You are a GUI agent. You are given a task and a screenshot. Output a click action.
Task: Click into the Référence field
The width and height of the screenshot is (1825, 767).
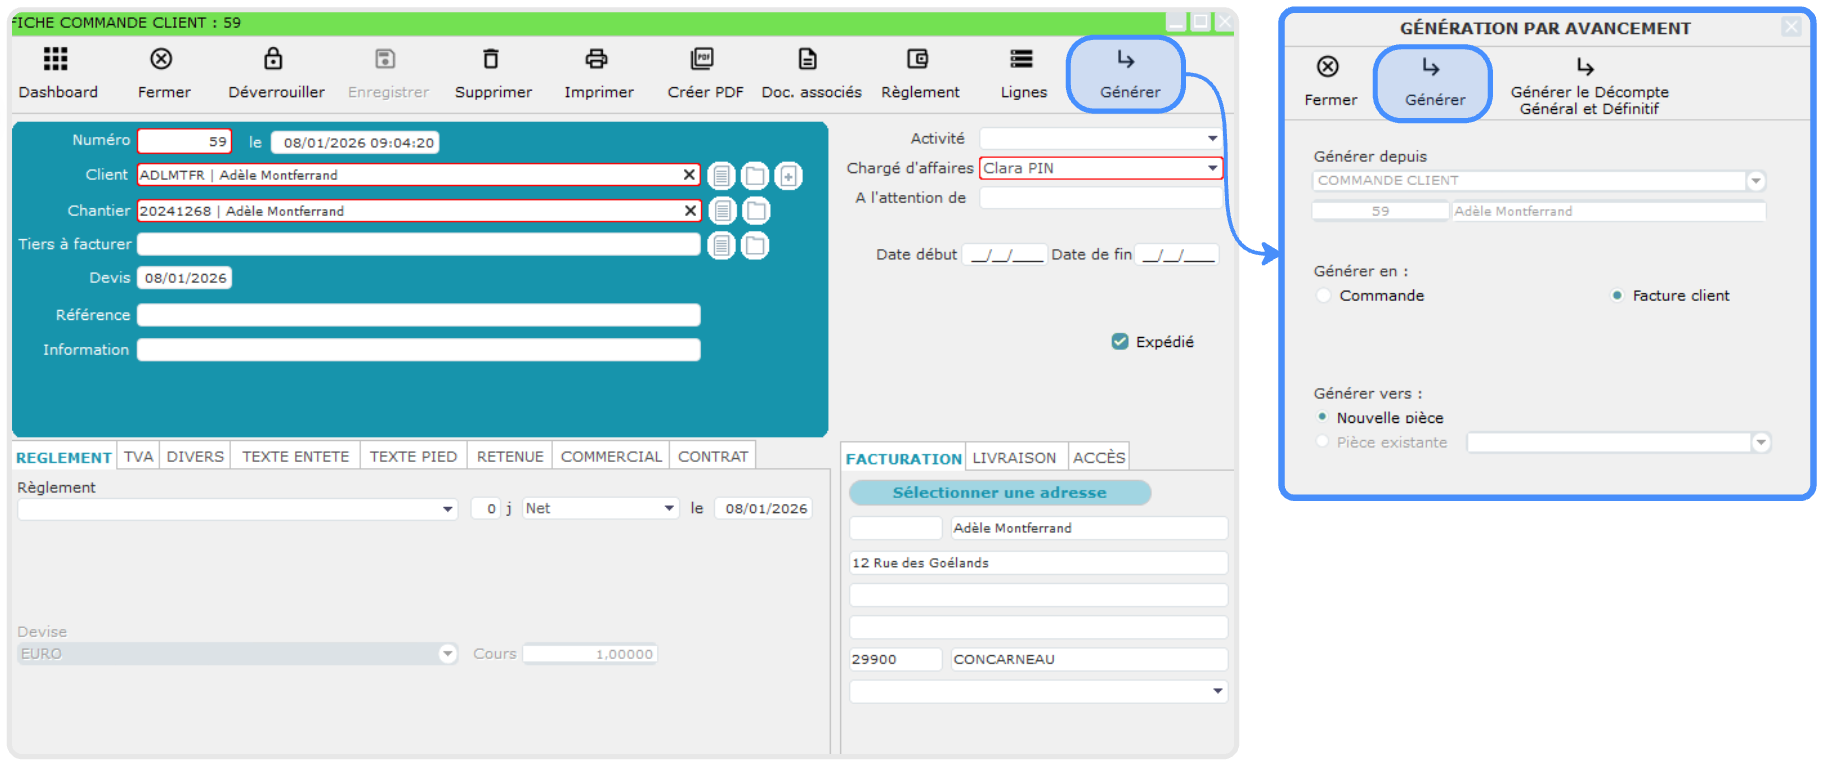coord(418,315)
